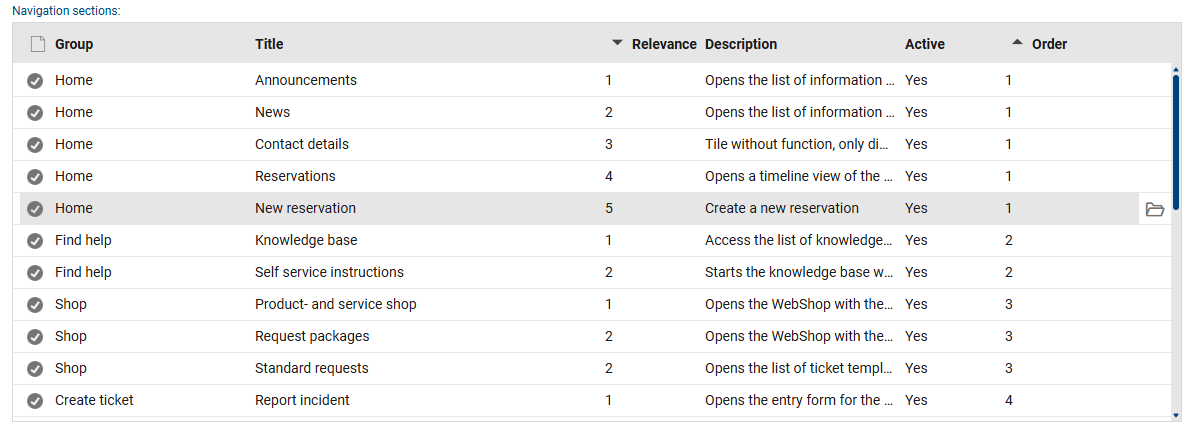1198x436 pixels.
Task: Sort by the Relevance column descending arrow
Action: click(x=617, y=44)
